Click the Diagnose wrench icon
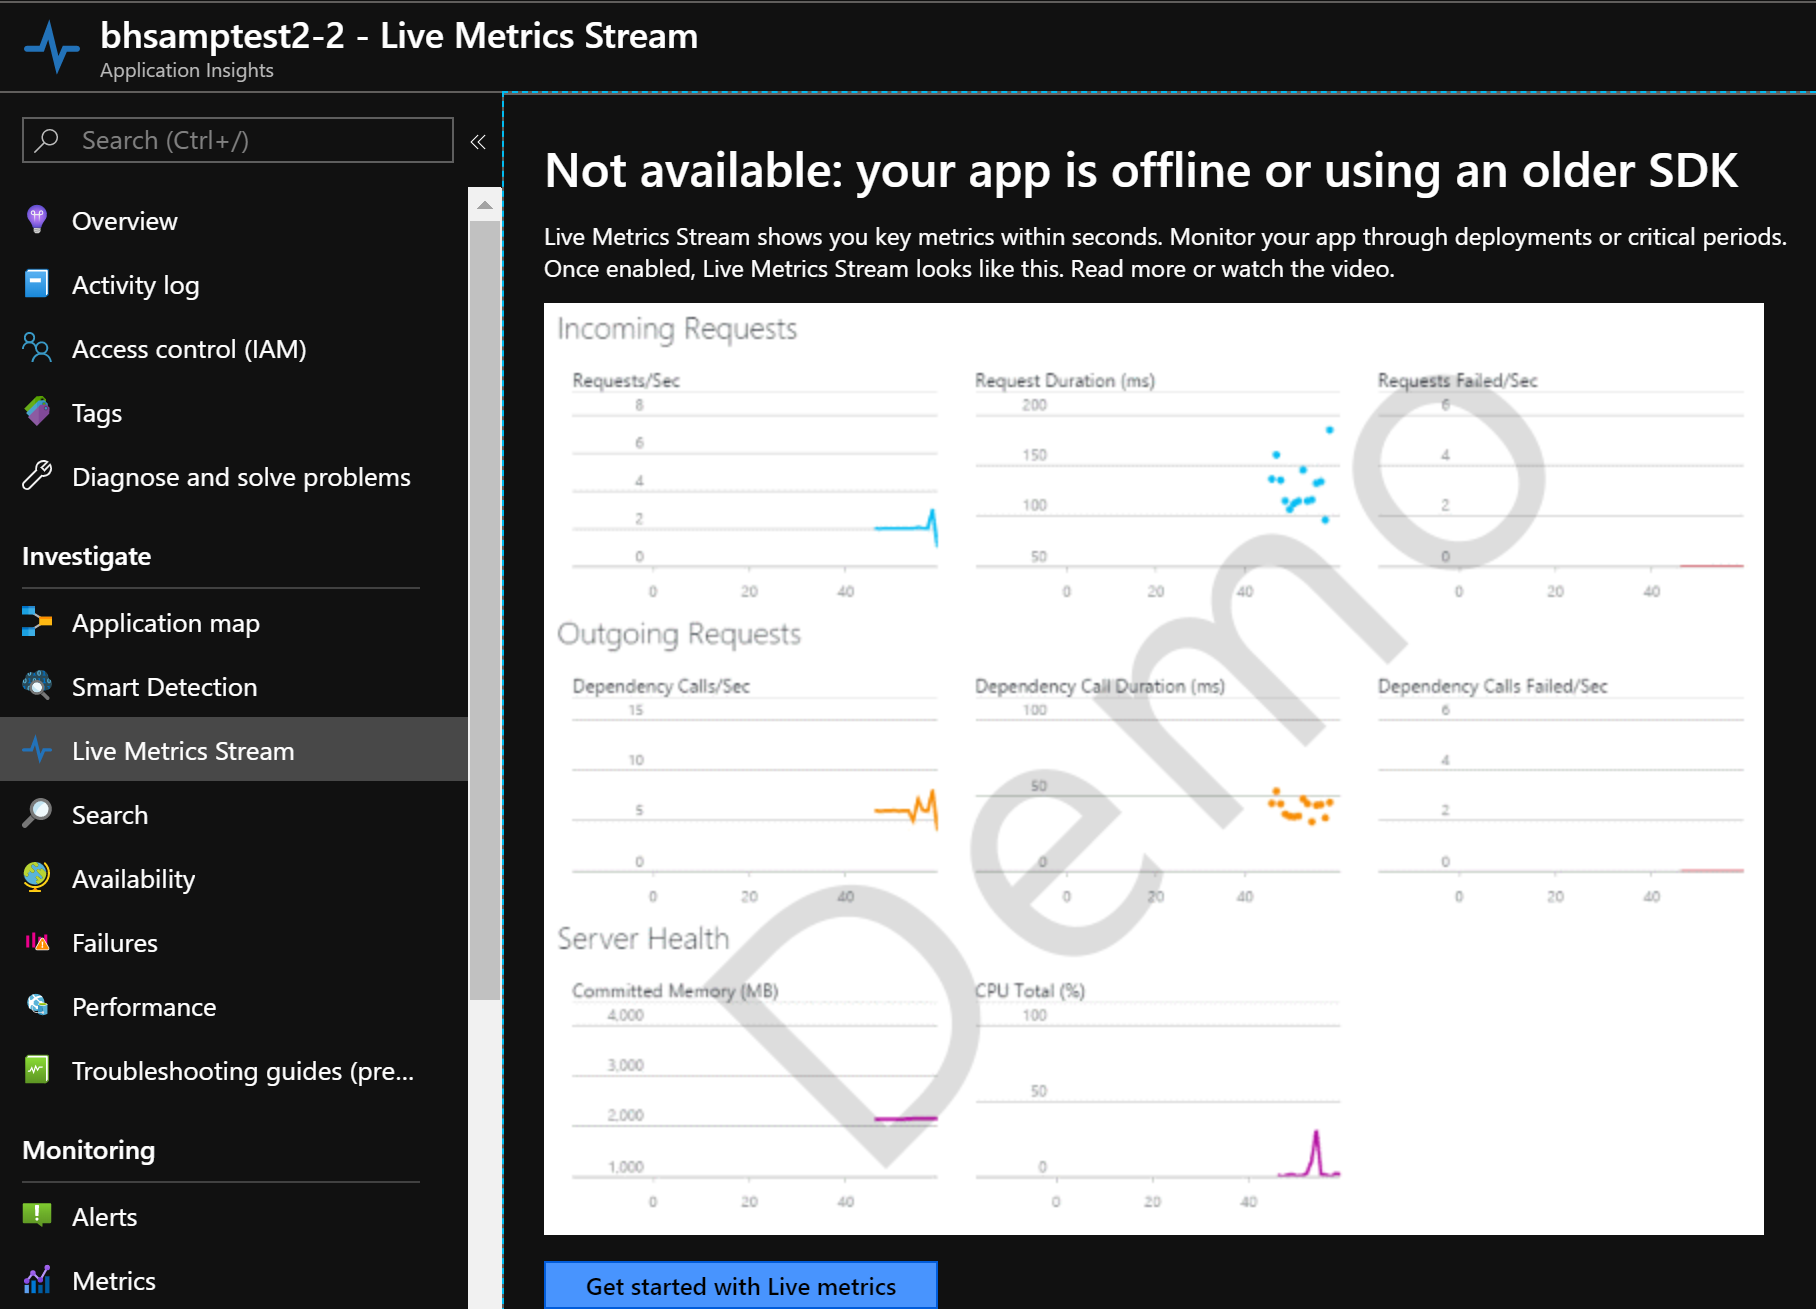1816x1309 pixels. (x=37, y=476)
